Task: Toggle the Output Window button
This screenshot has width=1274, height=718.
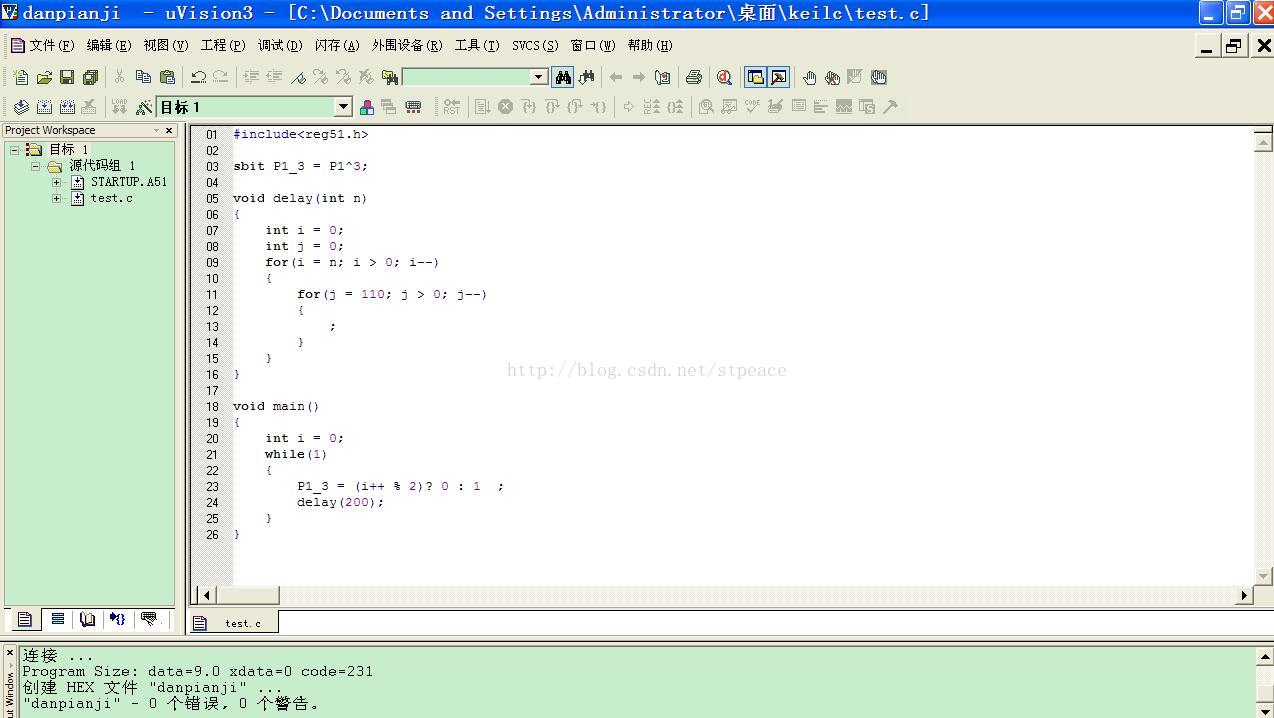Action: coord(779,77)
